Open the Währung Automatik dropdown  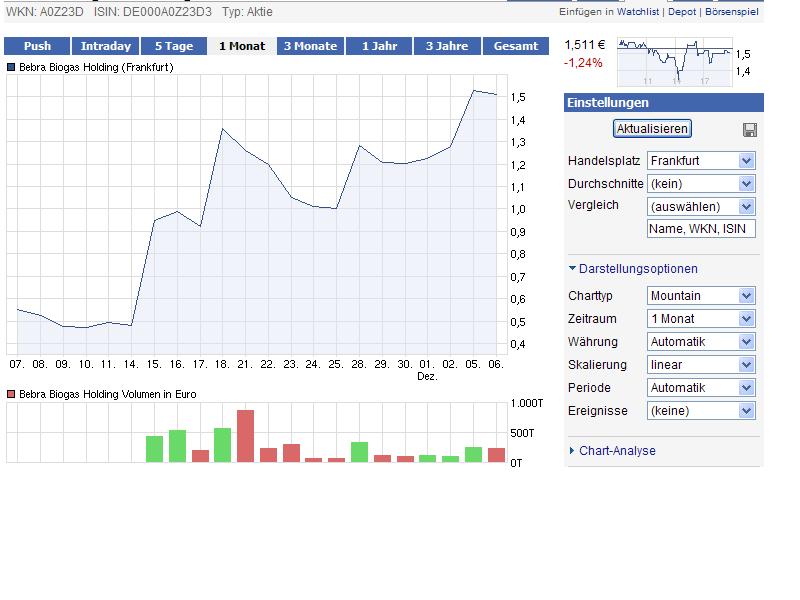(x=701, y=342)
